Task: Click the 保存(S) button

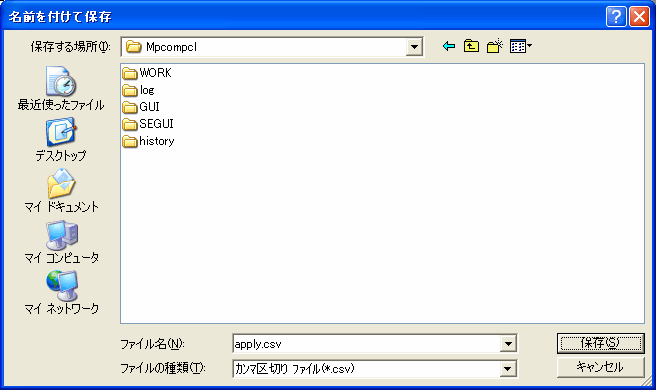Action: click(600, 343)
